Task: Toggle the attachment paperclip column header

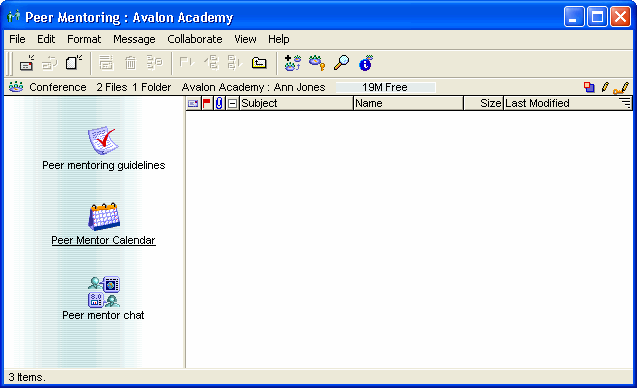Action: pyautogui.click(x=219, y=104)
